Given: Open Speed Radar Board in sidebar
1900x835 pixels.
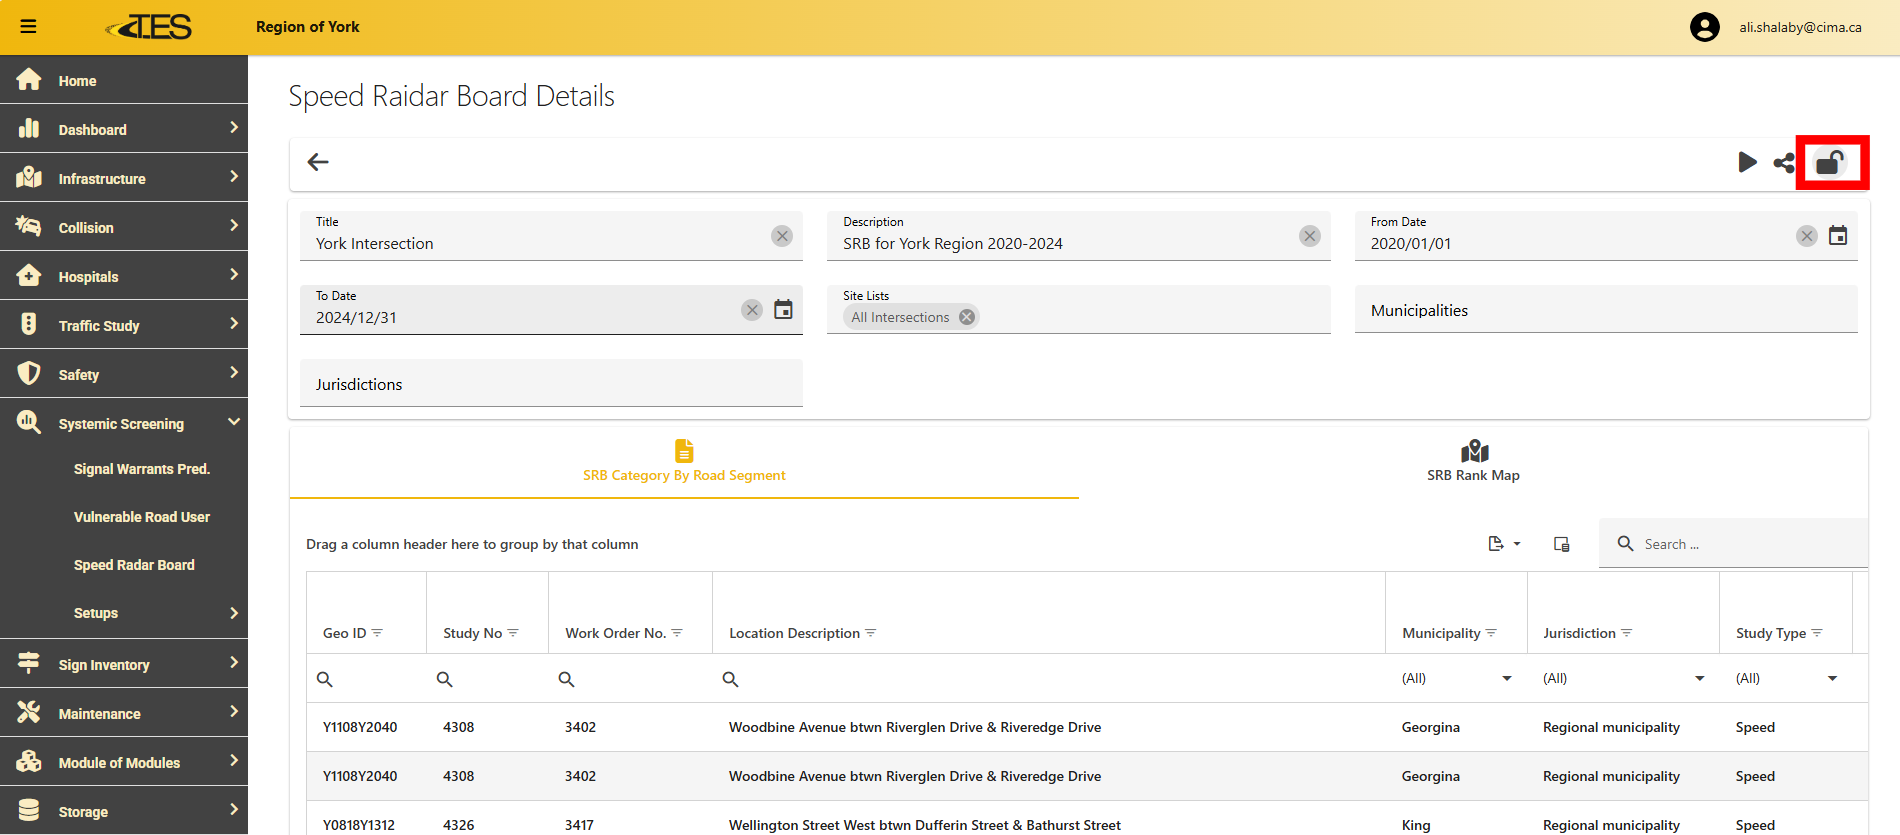Looking at the screenshot, I should coord(134,565).
